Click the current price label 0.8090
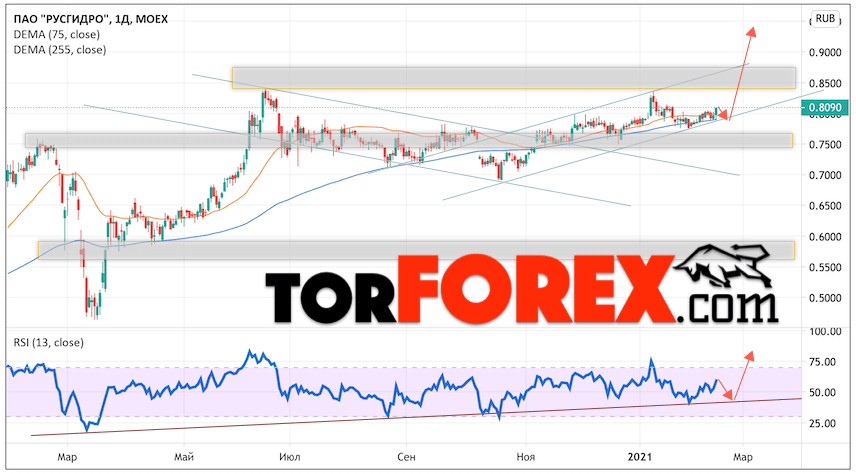The width and height of the screenshot is (856, 474). pyautogui.click(x=824, y=108)
